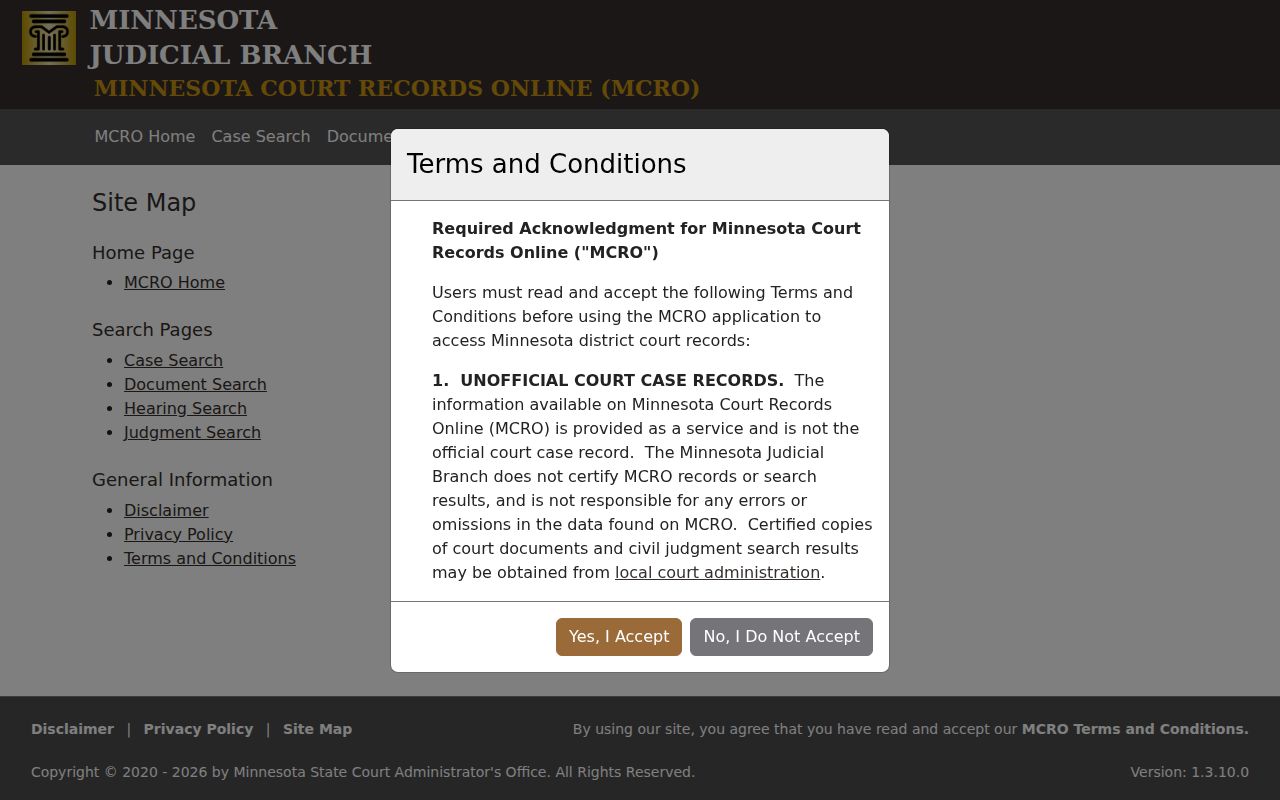1280x800 pixels.
Task: Open Case Search in navigation bar
Action: (261, 137)
